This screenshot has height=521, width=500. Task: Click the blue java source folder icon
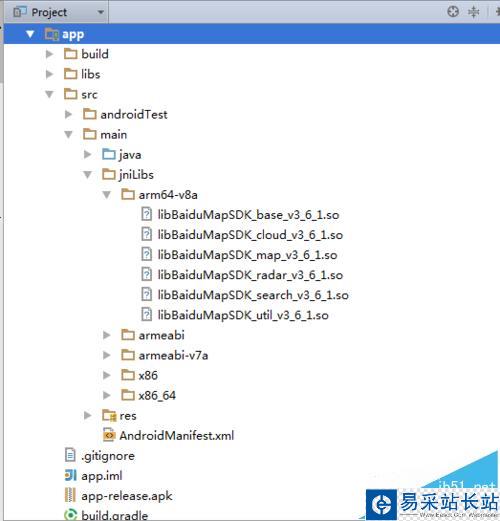pos(109,154)
